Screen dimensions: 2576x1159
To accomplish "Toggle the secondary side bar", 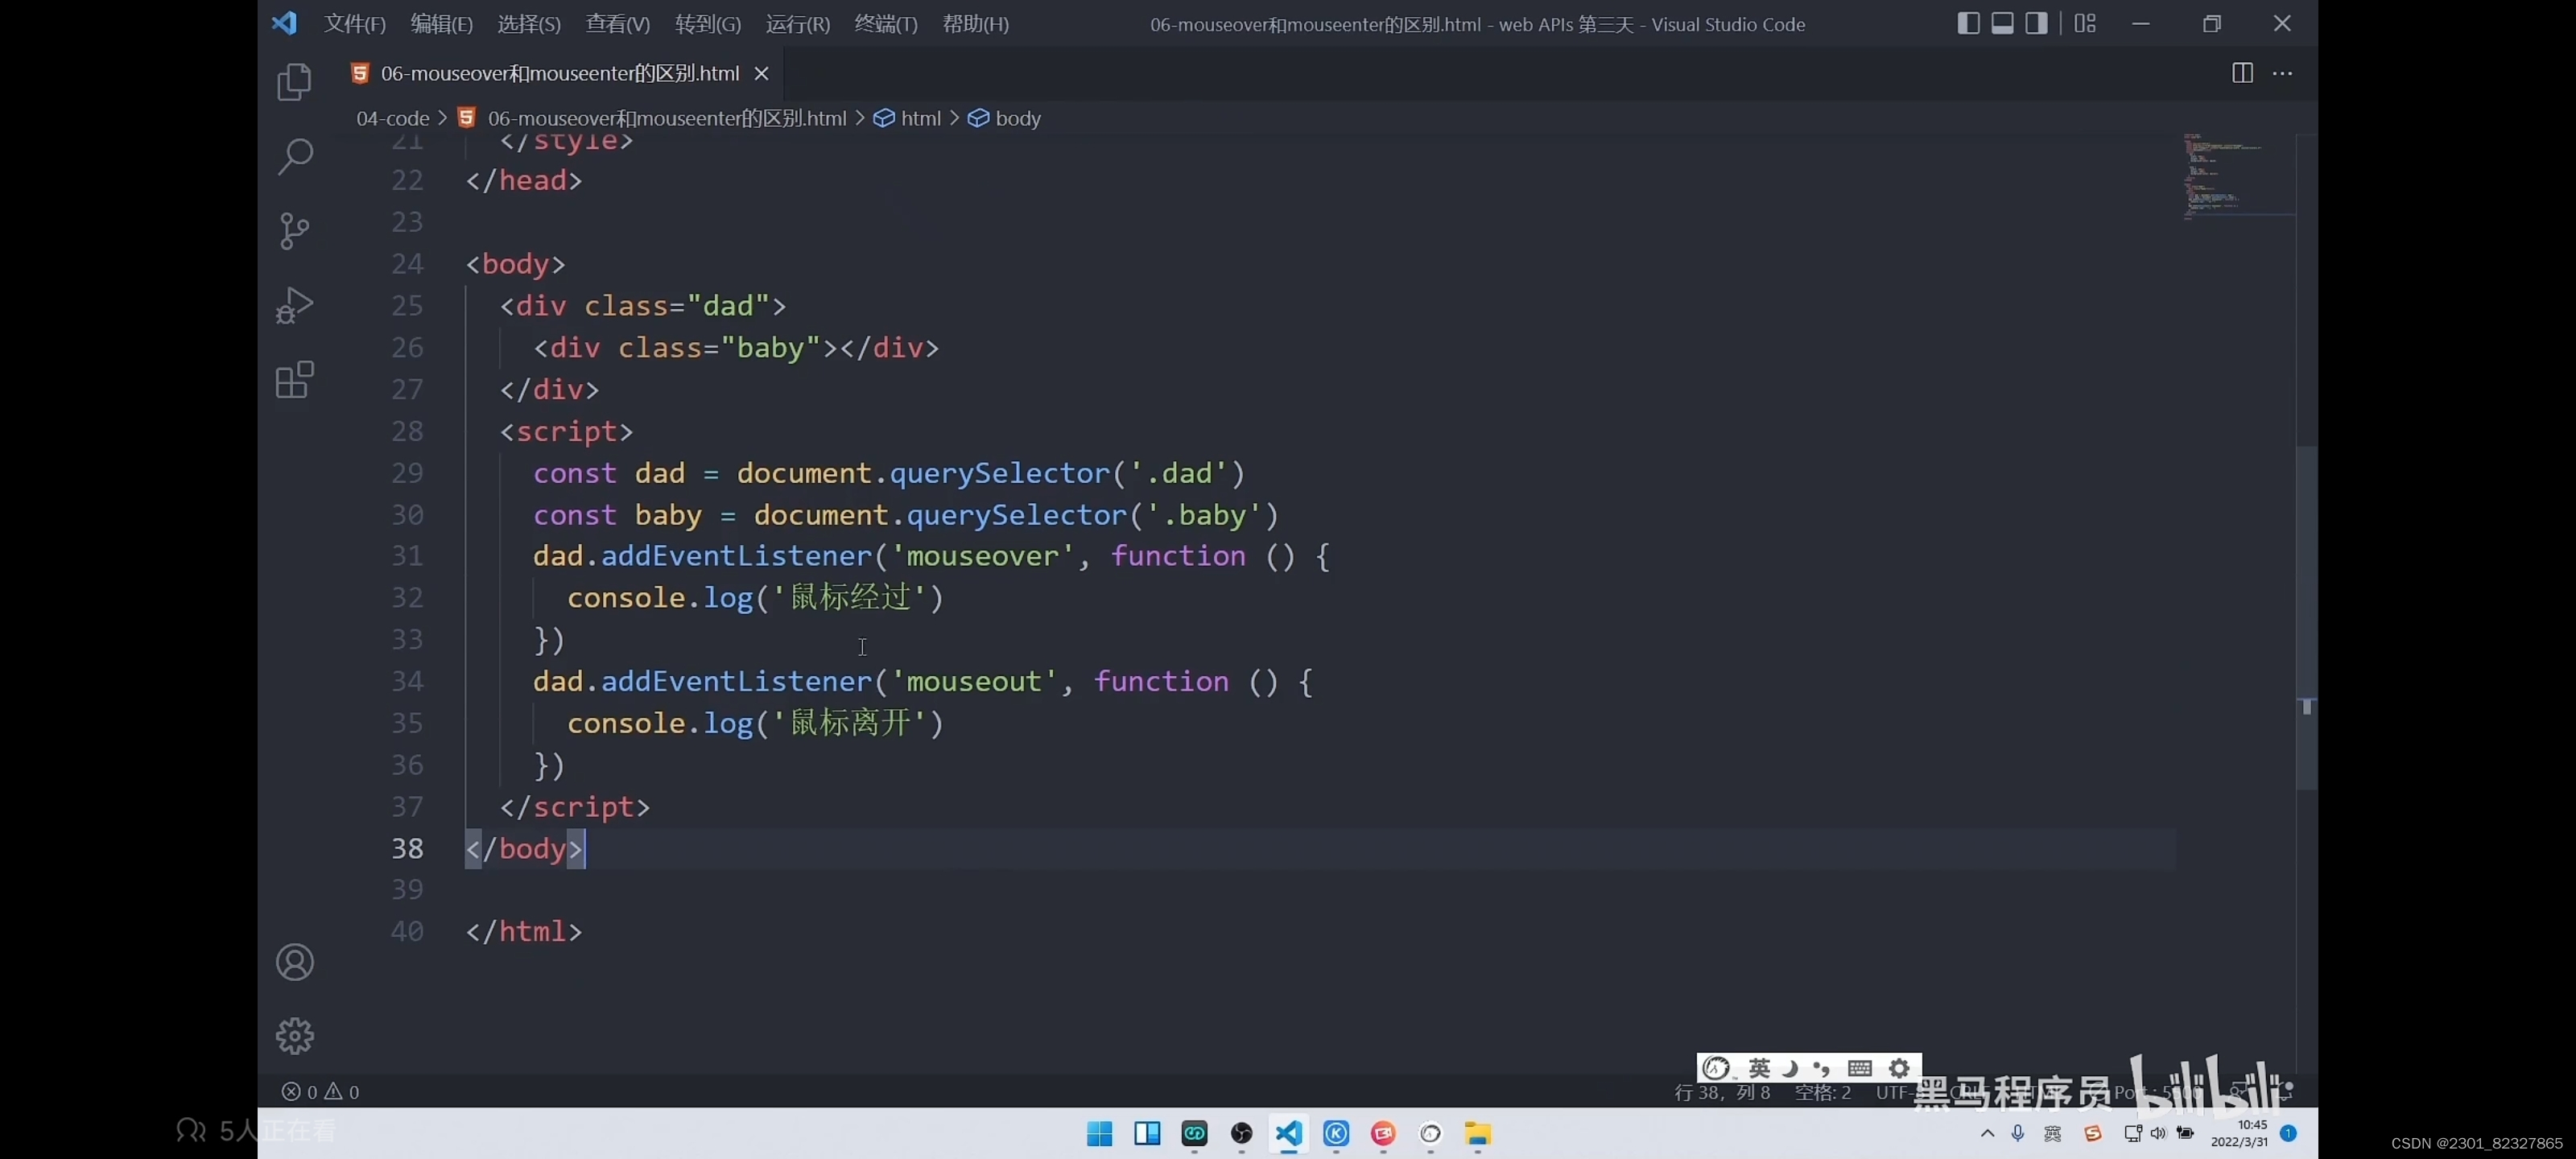I will [2036, 23].
